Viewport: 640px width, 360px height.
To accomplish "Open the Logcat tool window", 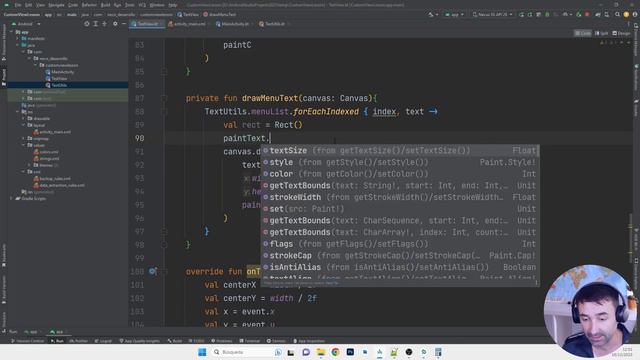I will pos(103,341).
